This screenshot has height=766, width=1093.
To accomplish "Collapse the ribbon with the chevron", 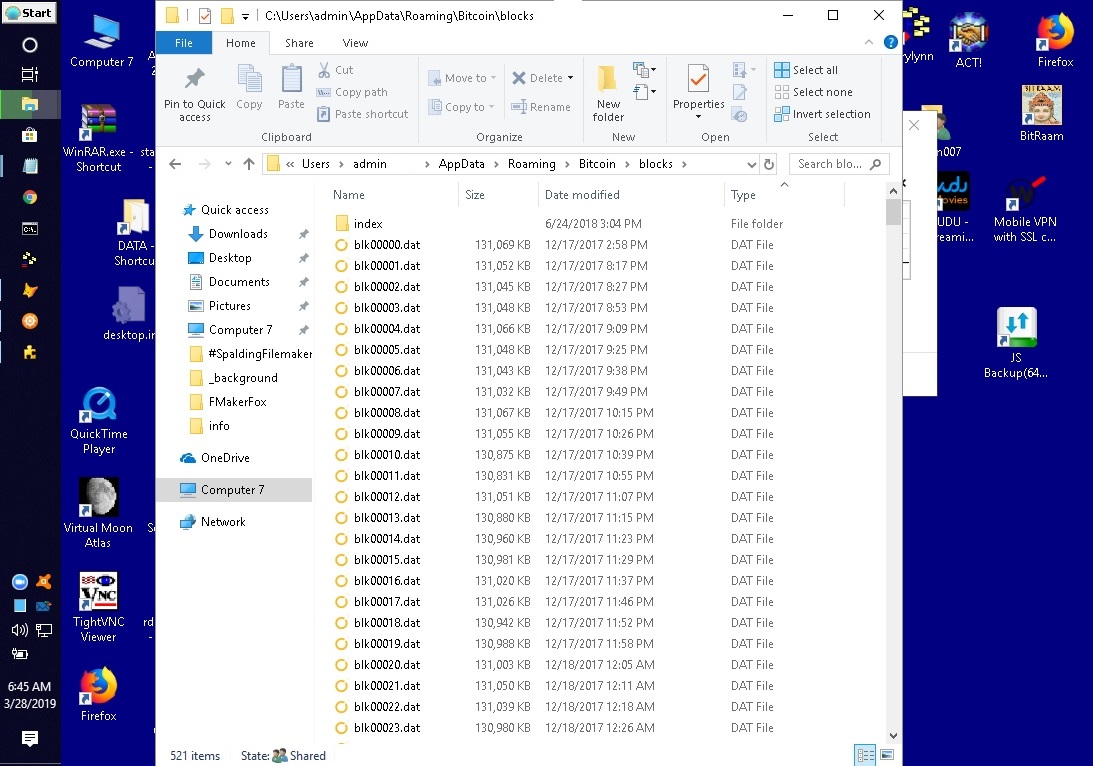I will (x=869, y=43).
